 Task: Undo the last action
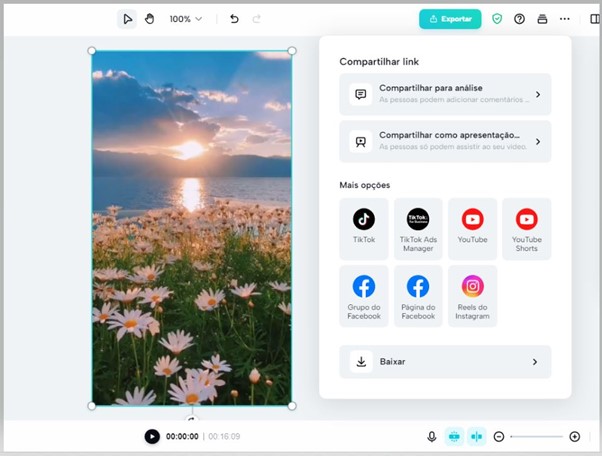[x=234, y=19]
